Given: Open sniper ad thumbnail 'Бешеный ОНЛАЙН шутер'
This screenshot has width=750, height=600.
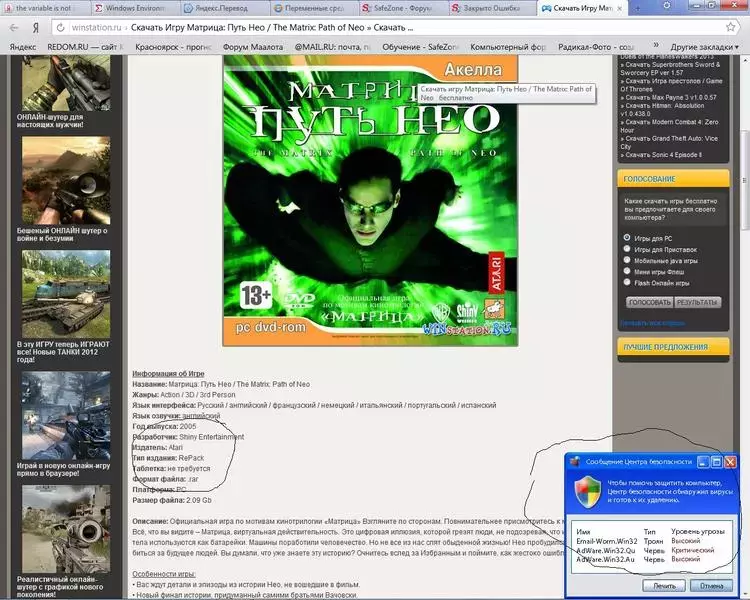Looking at the screenshot, I should coord(66,180).
